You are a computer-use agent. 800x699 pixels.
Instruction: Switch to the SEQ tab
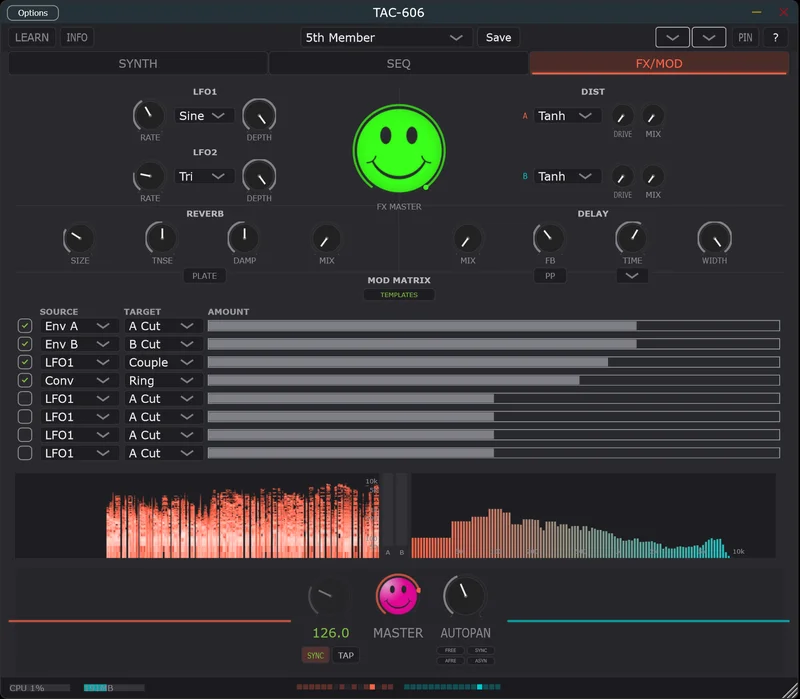(398, 64)
